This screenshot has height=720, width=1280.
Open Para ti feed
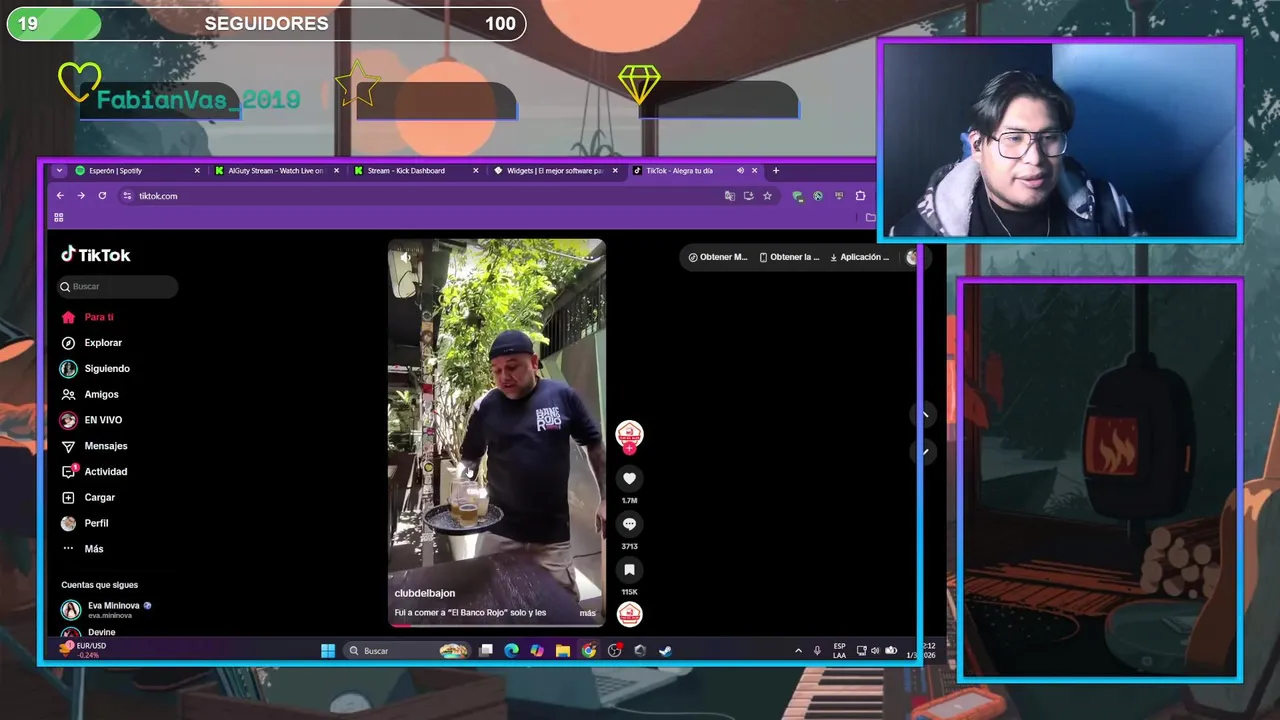coord(88,317)
